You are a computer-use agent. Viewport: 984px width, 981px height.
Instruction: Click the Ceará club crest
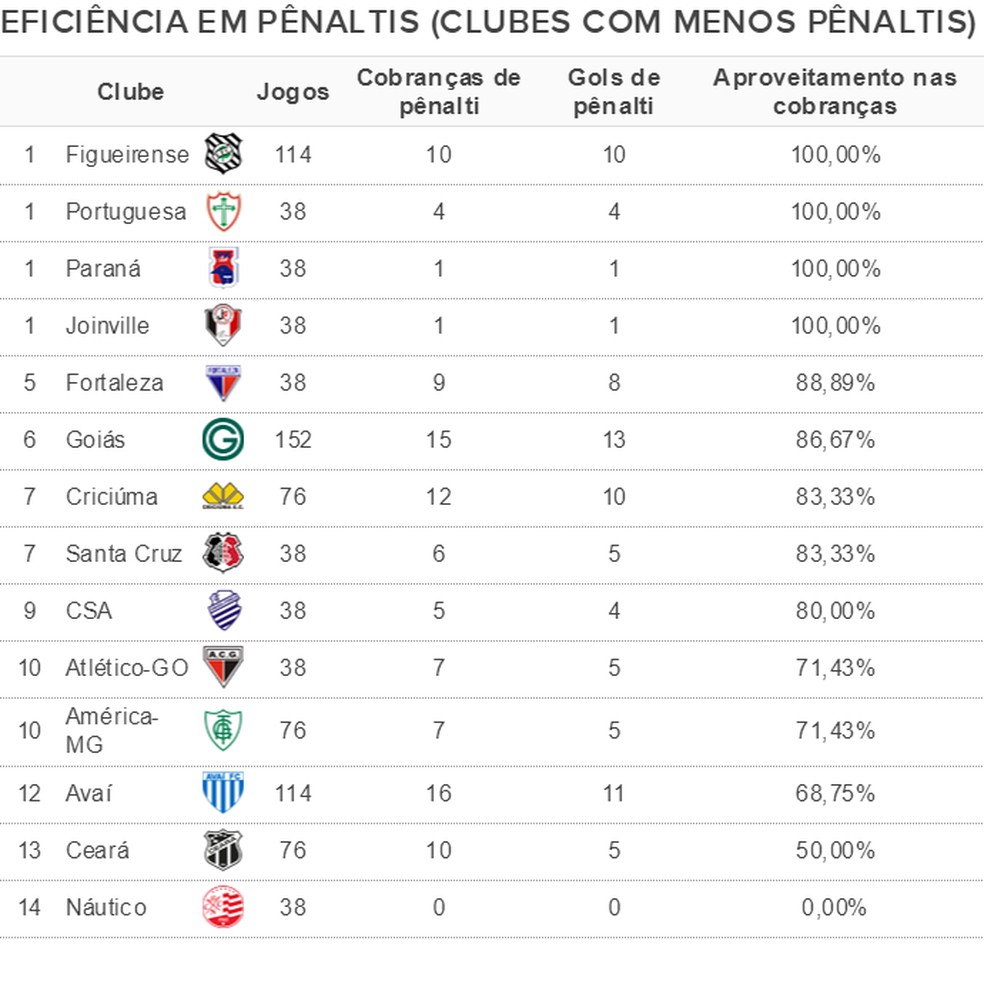coord(223,850)
